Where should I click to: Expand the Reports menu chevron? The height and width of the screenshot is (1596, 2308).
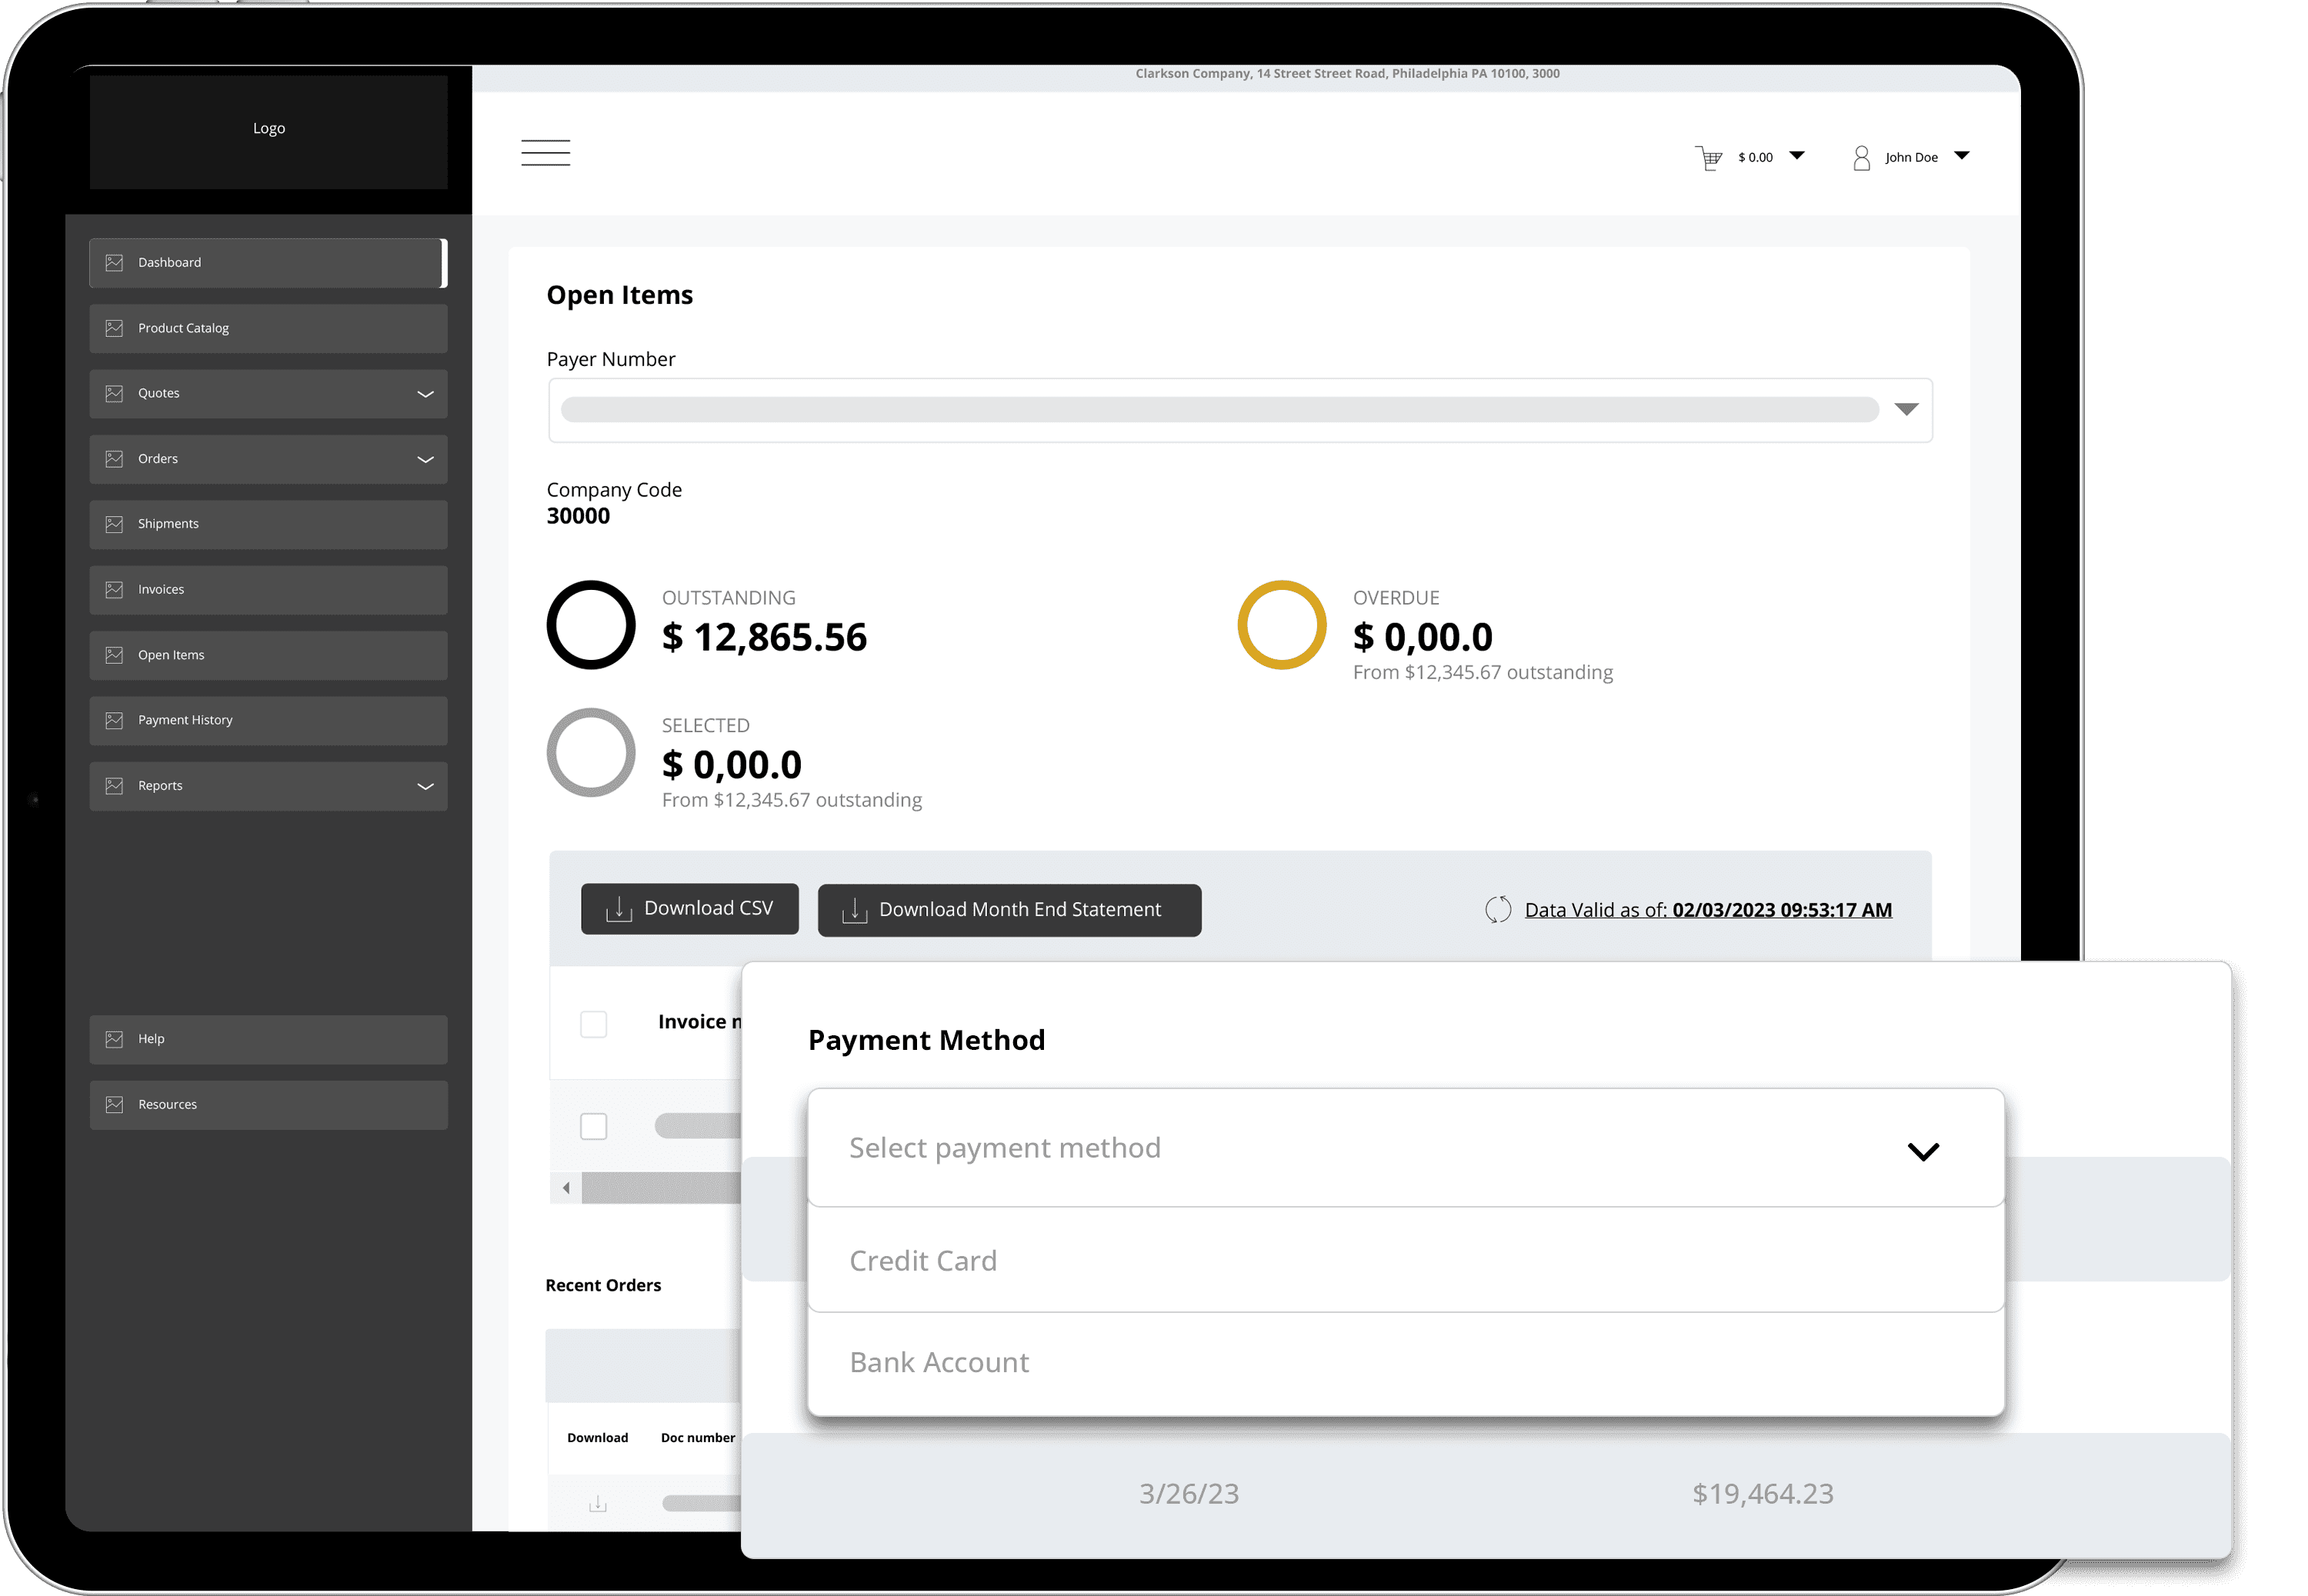coord(425,786)
